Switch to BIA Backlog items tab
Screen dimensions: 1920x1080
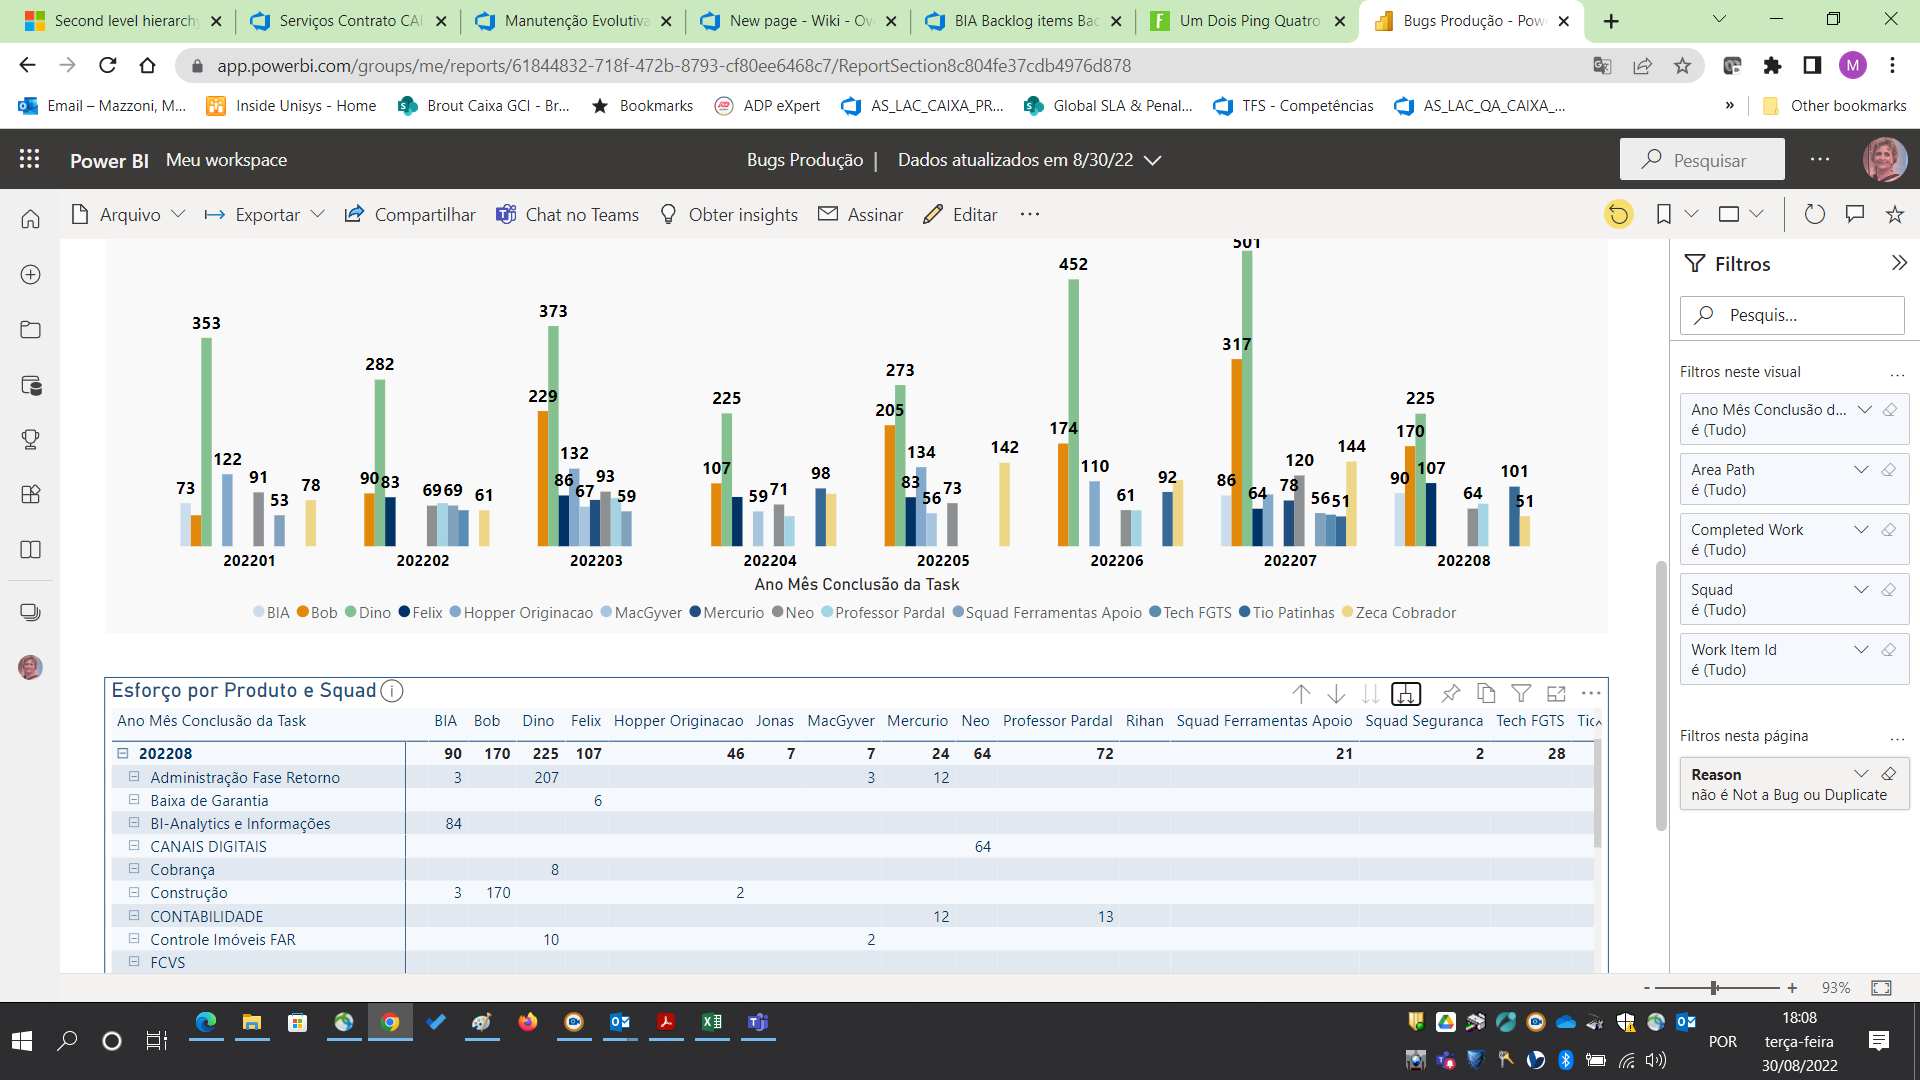[1022, 20]
